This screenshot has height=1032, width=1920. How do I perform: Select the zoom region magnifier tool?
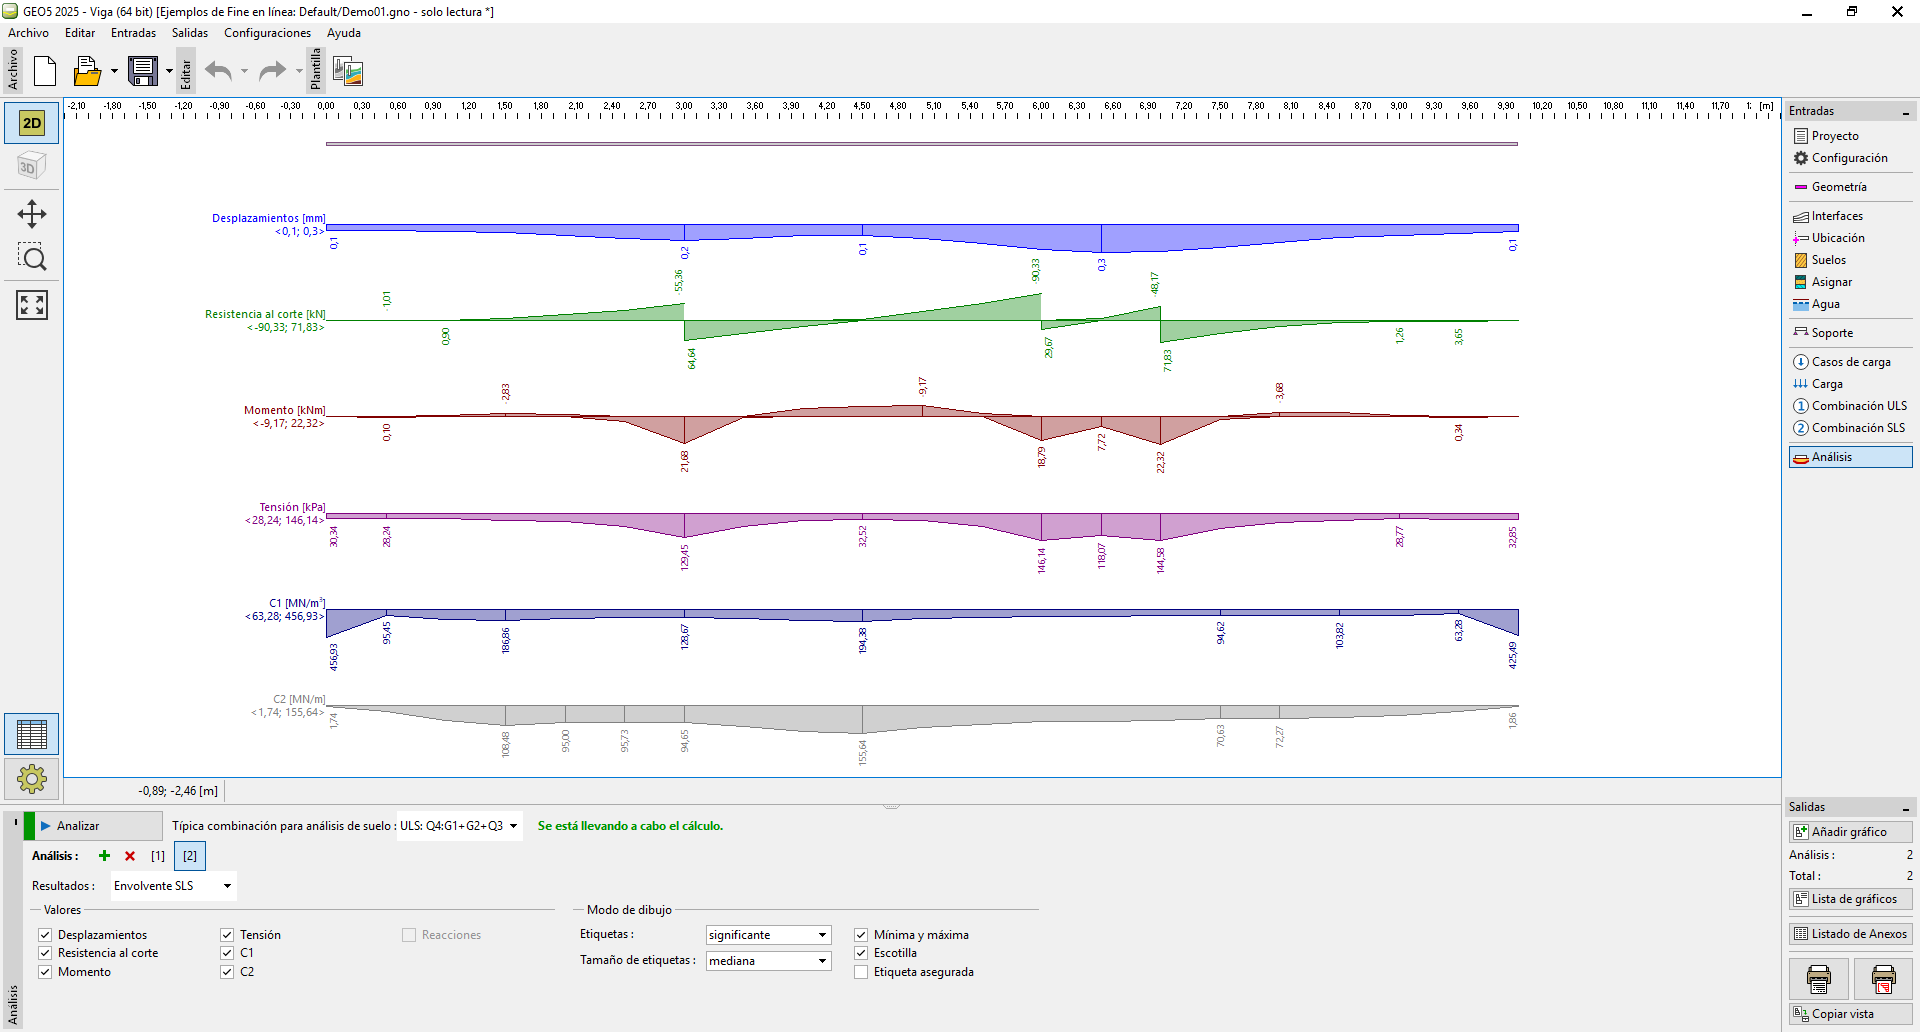click(32, 258)
